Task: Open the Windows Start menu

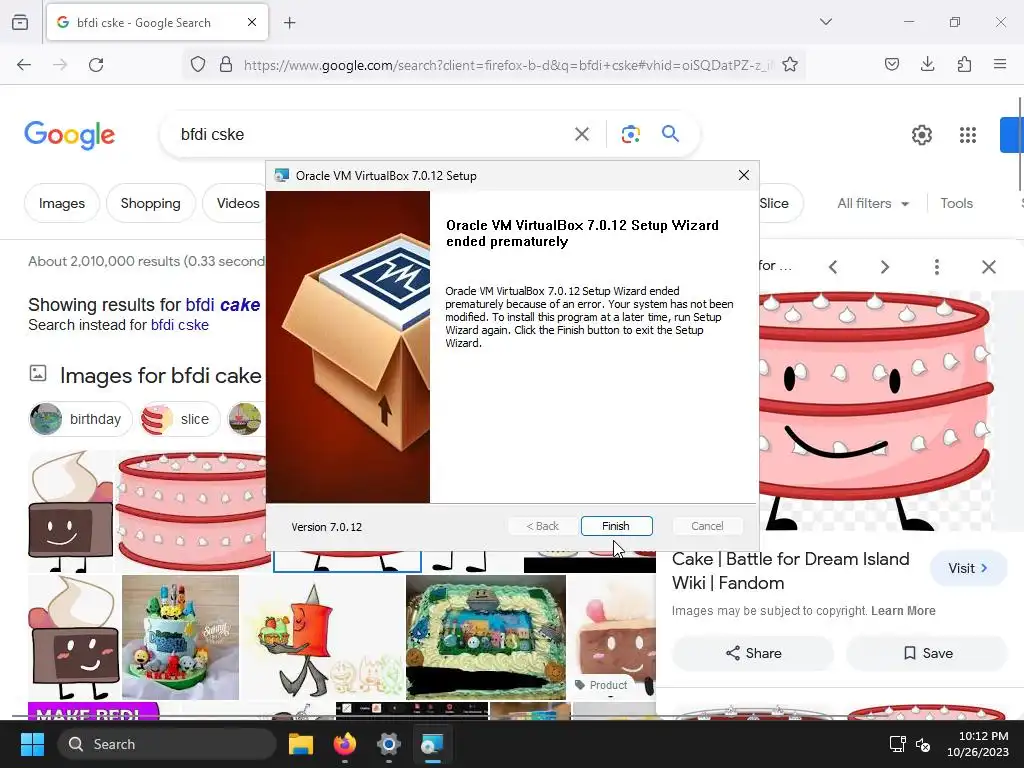Action: tap(32, 744)
